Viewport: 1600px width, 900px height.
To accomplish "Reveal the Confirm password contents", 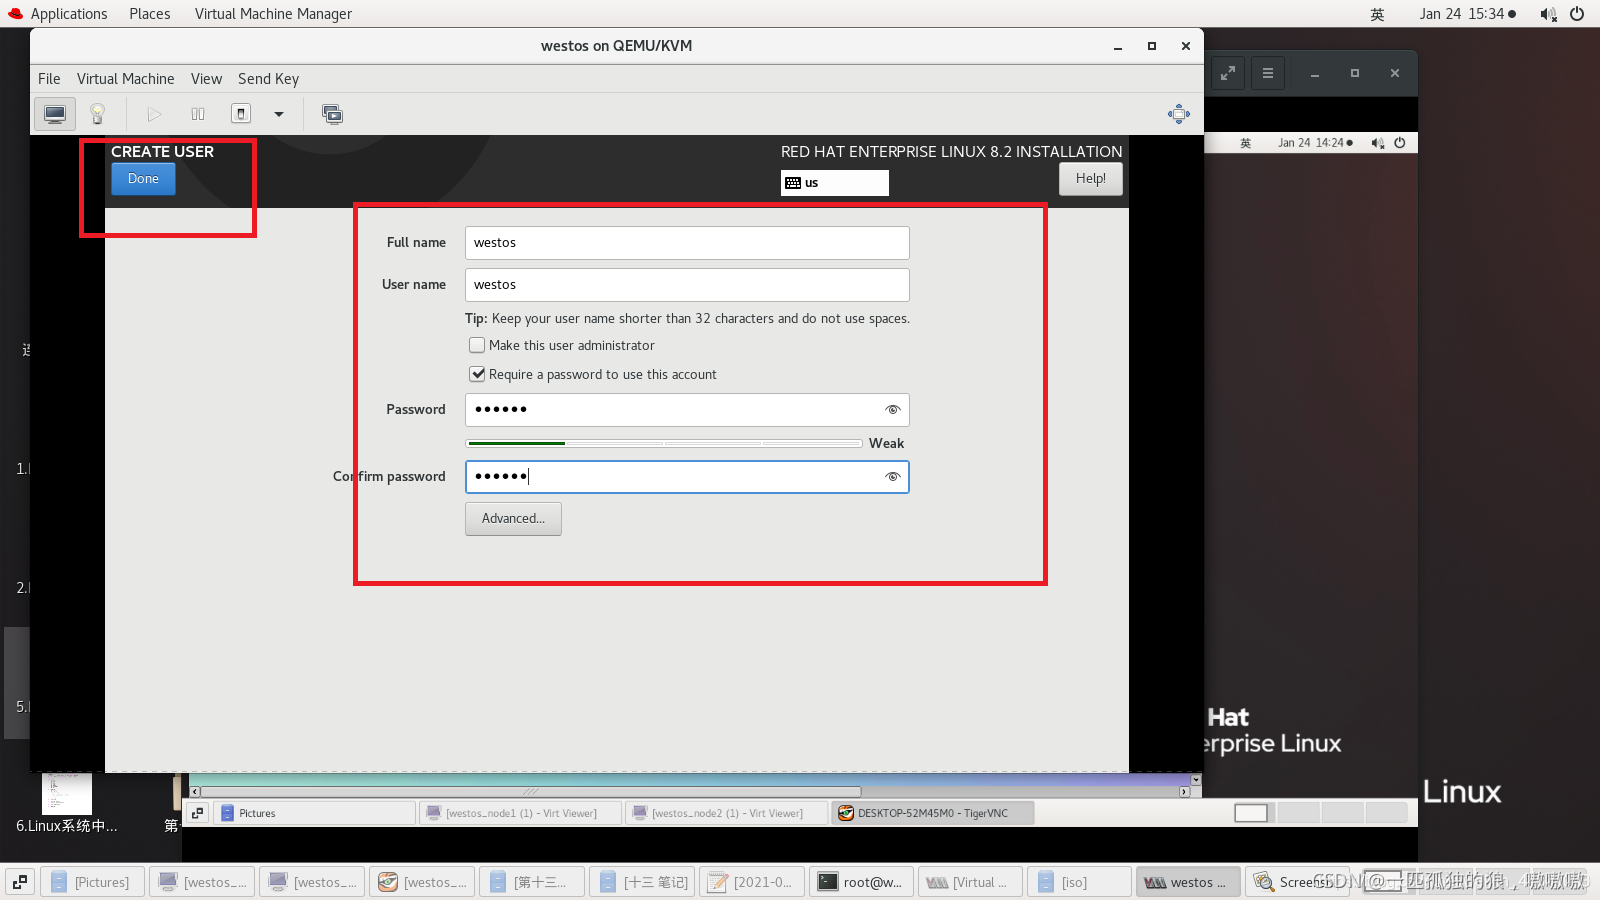I will click(893, 477).
